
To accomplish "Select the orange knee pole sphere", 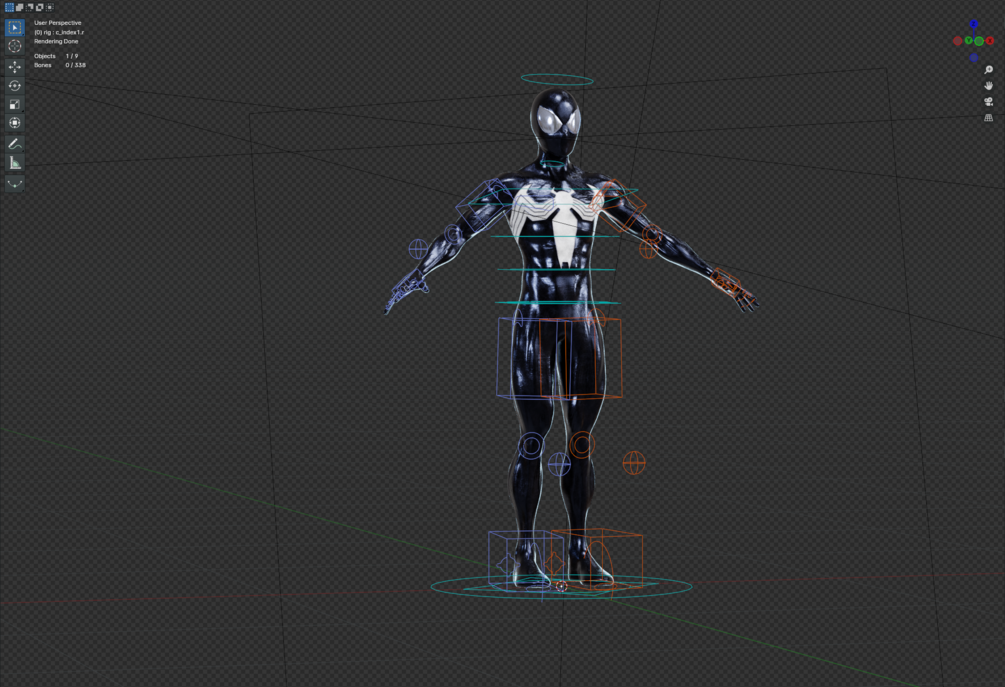I will point(634,463).
